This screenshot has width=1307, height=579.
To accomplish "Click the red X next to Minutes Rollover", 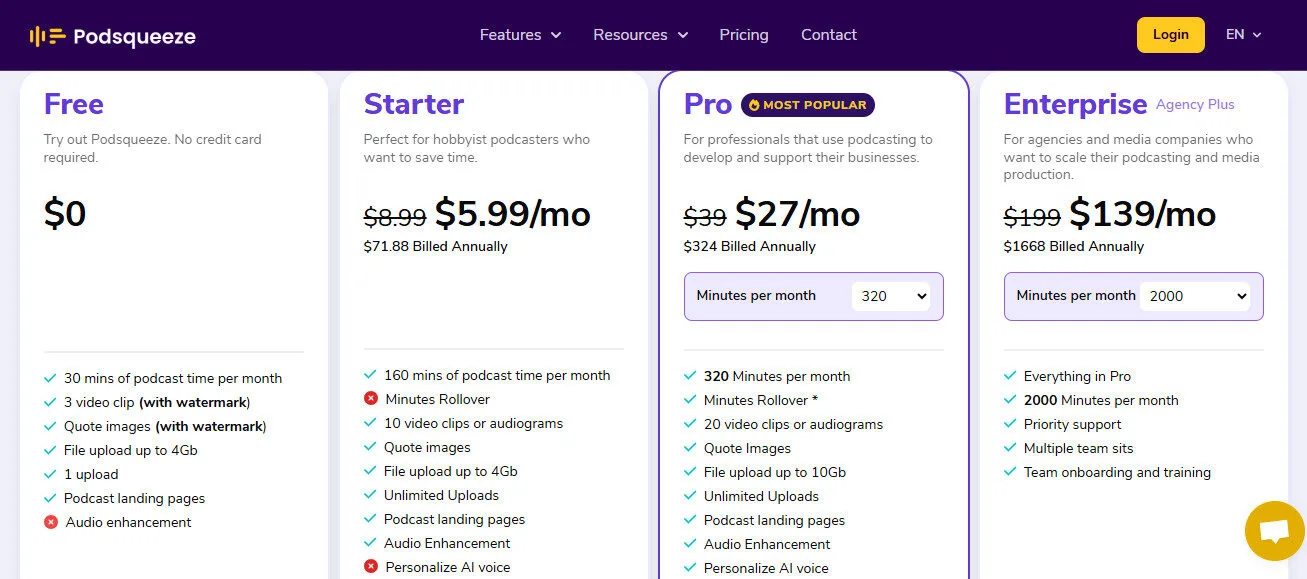I will (370, 399).
